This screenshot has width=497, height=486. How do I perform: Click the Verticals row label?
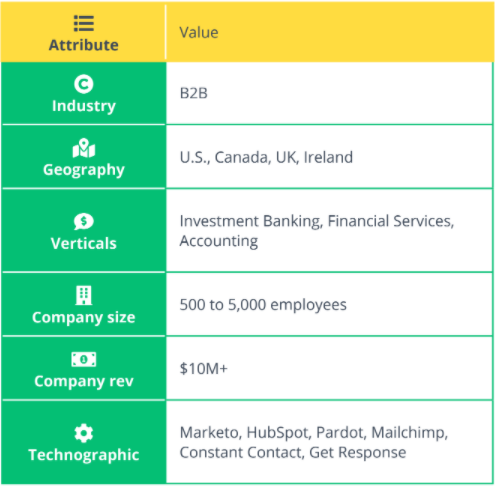point(84,243)
